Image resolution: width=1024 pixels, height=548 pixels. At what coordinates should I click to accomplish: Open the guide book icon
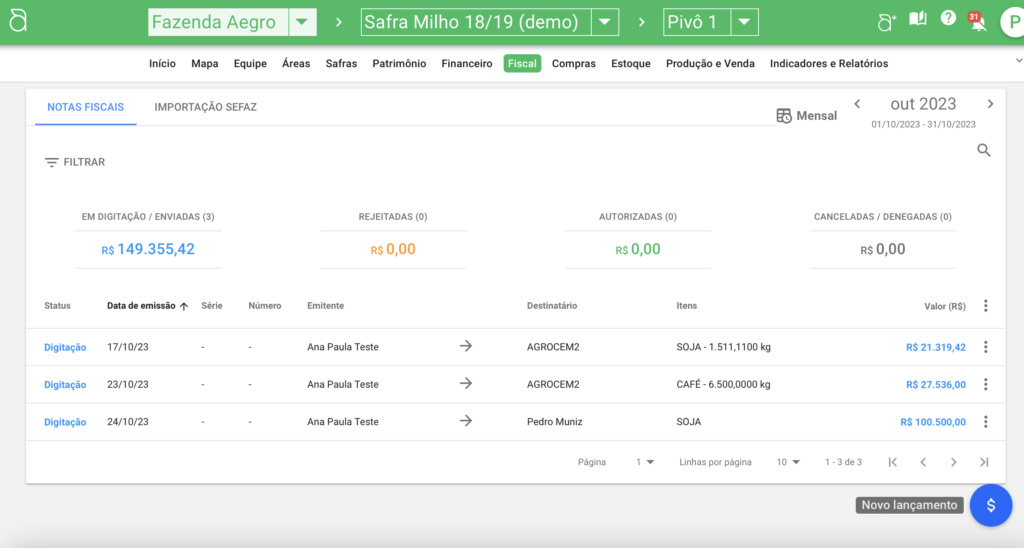tap(917, 20)
